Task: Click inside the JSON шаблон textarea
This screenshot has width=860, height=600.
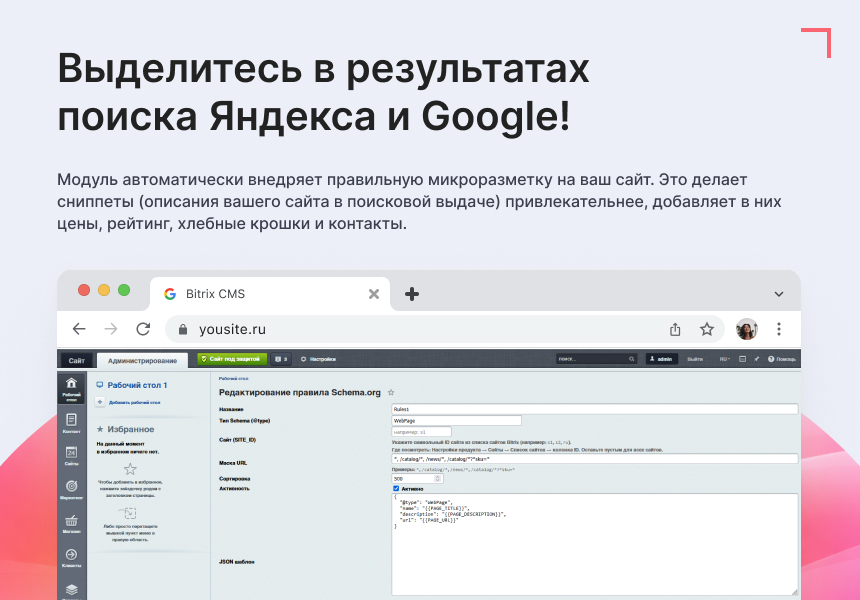Action: [x=595, y=544]
